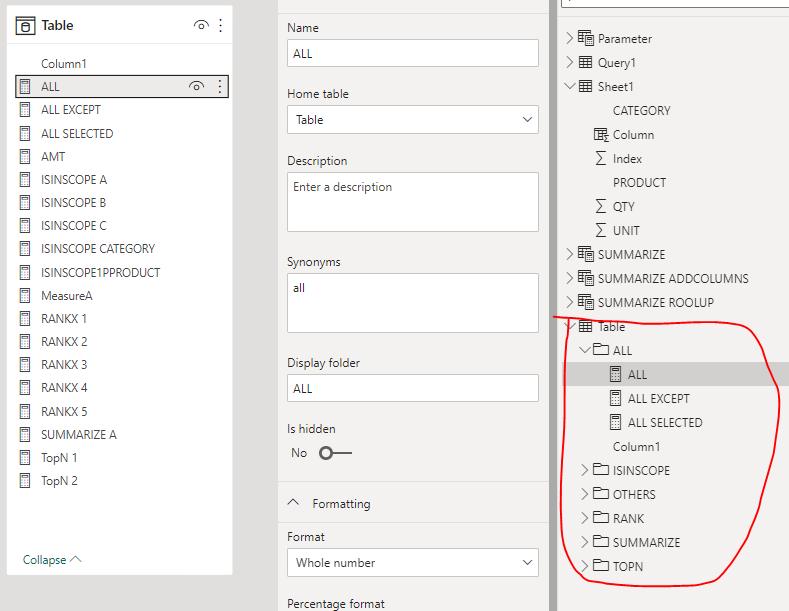The height and width of the screenshot is (611, 789).
Task: Click the Sheet1 table icon
Action: [585, 87]
